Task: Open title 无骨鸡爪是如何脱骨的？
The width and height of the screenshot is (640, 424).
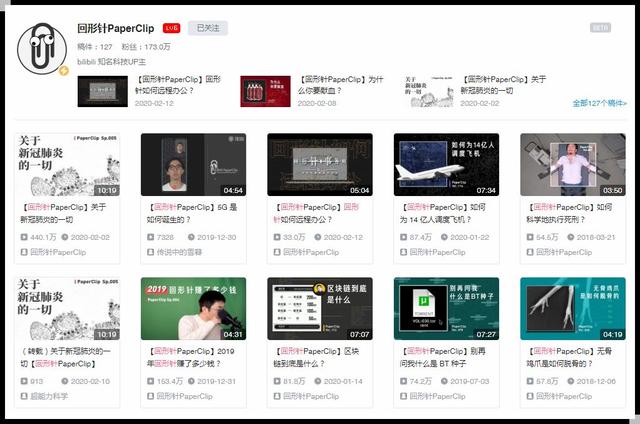Action: pos(569,357)
